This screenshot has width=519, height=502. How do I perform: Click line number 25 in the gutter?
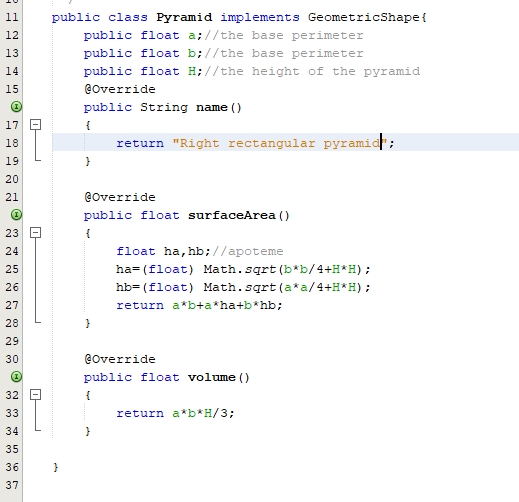coord(12,269)
